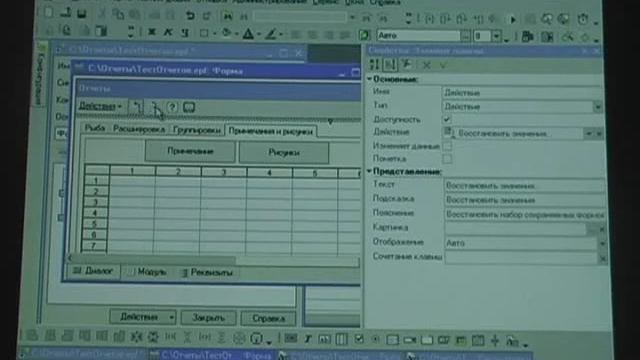This screenshot has height=360, width=640.
Task: Collapse the Представление section
Action: click(369, 171)
